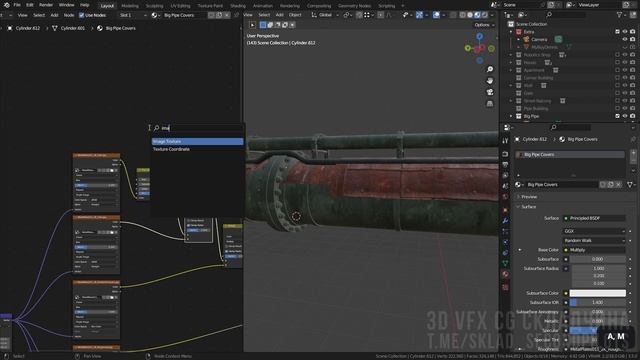Open the Render properties tab icon
This screenshot has width=640, height=360.
(505, 154)
